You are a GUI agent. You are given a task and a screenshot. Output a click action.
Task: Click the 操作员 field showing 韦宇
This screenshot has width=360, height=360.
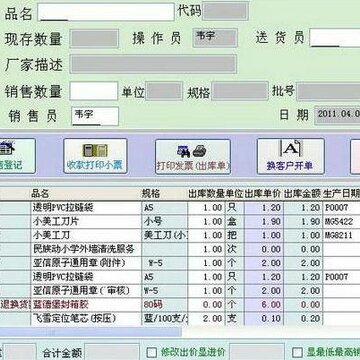(x=215, y=37)
